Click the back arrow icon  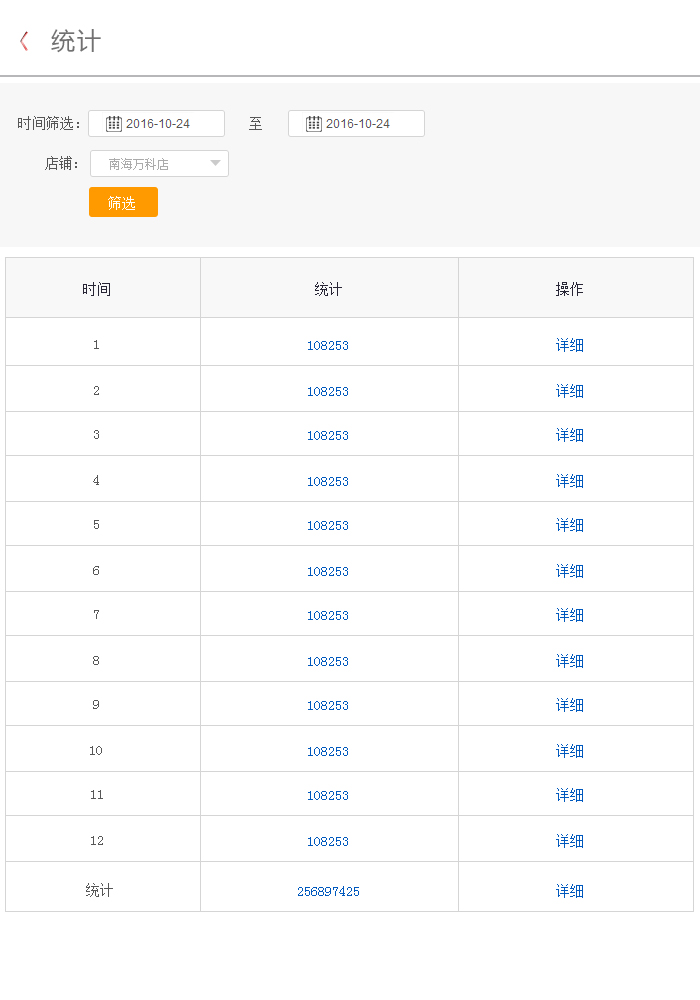pos(24,41)
